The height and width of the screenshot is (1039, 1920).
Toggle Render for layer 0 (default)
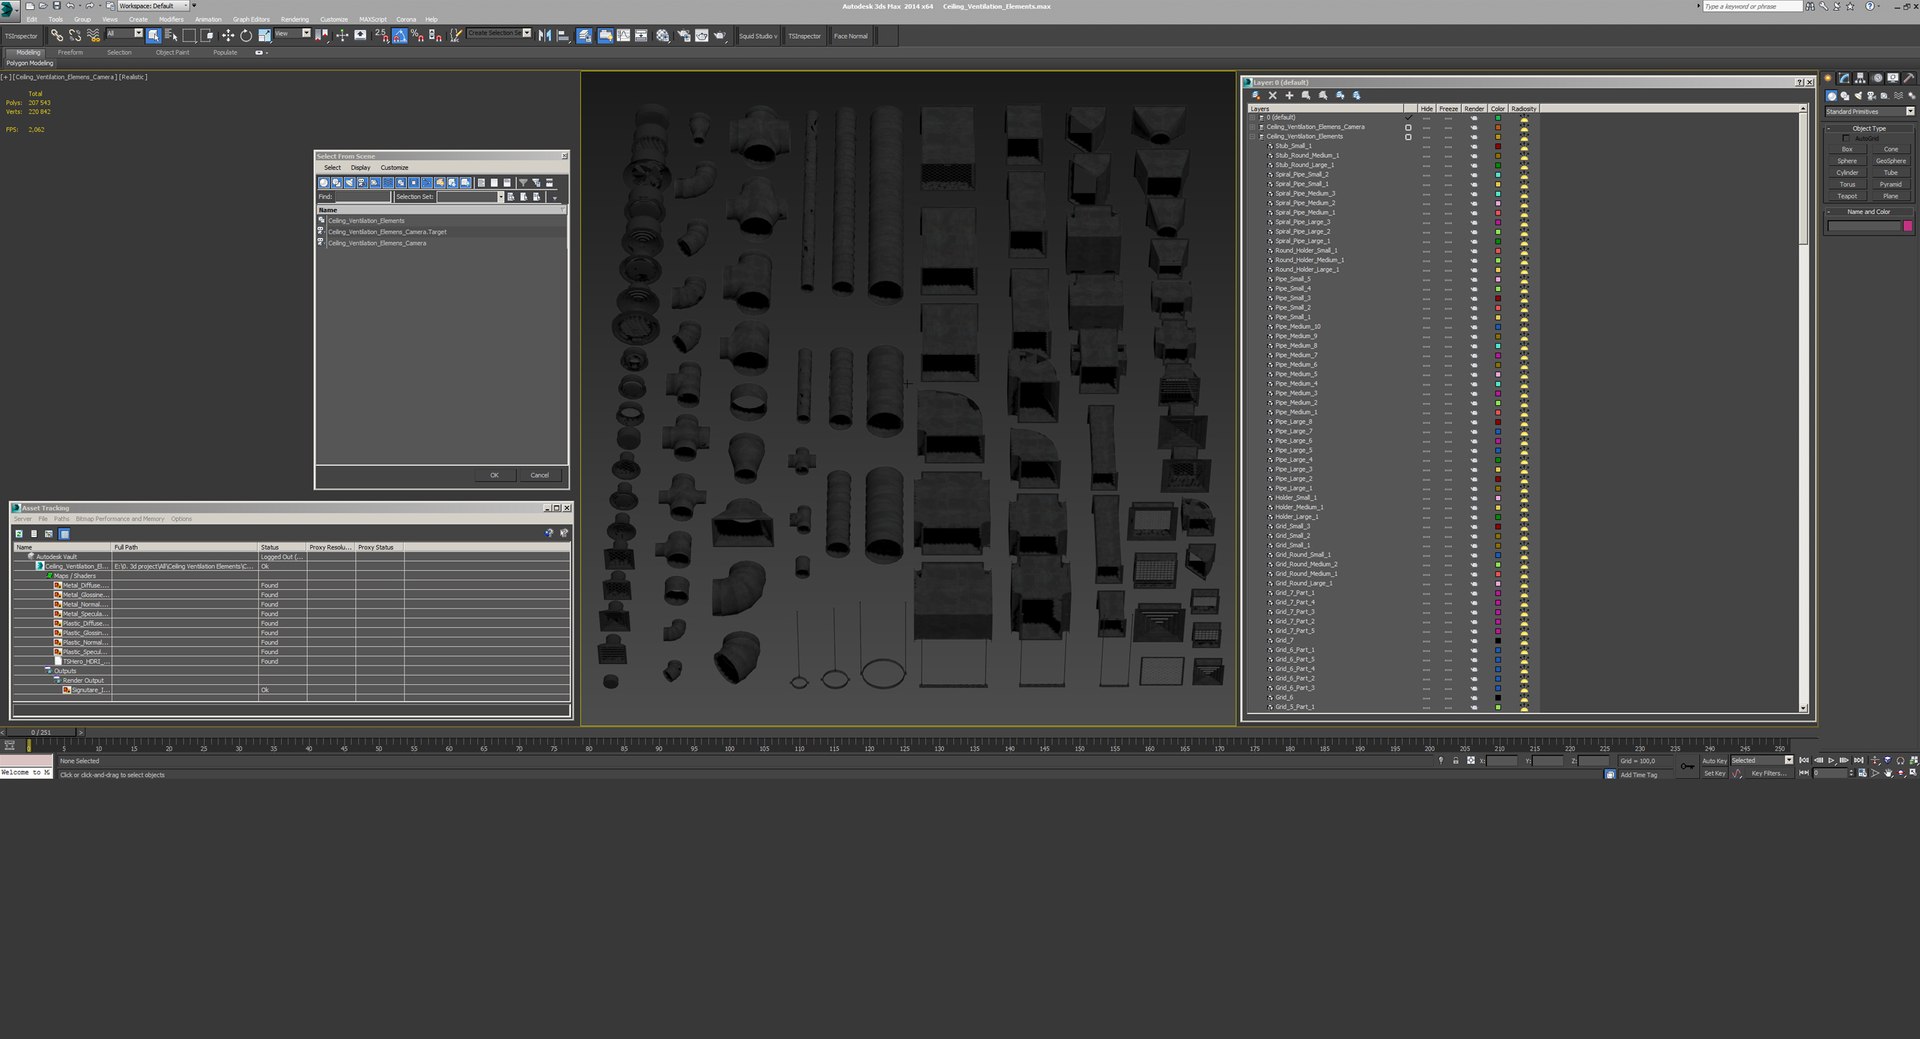(x=1473, y=118)
